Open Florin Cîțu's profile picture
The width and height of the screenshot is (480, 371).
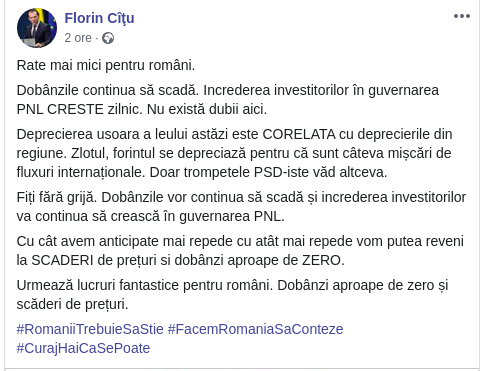tap(37, 28)
